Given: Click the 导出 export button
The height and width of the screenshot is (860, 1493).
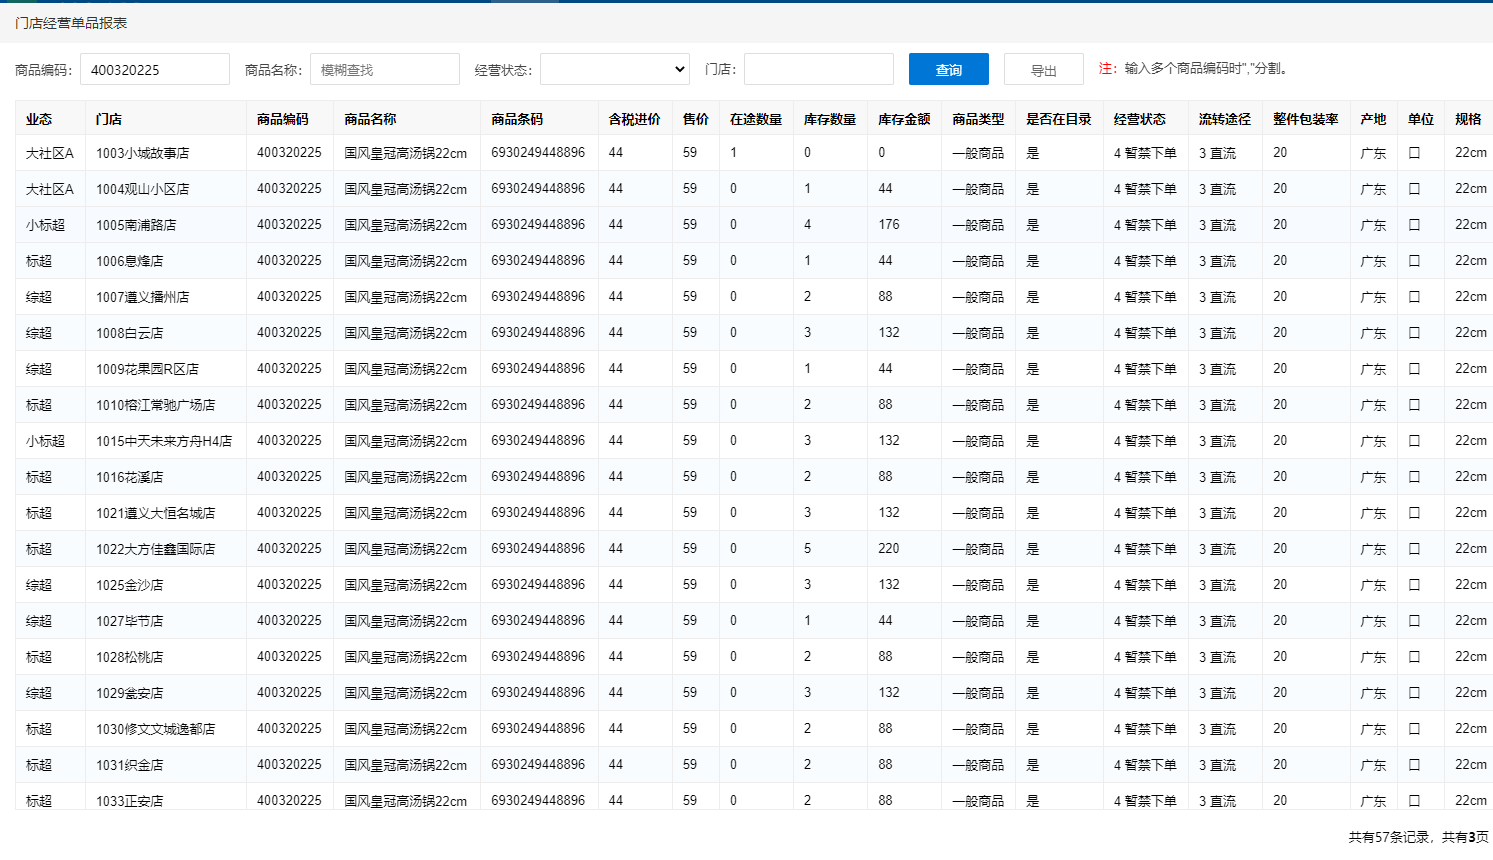Looking at the screenshot, I should 1043,70.
